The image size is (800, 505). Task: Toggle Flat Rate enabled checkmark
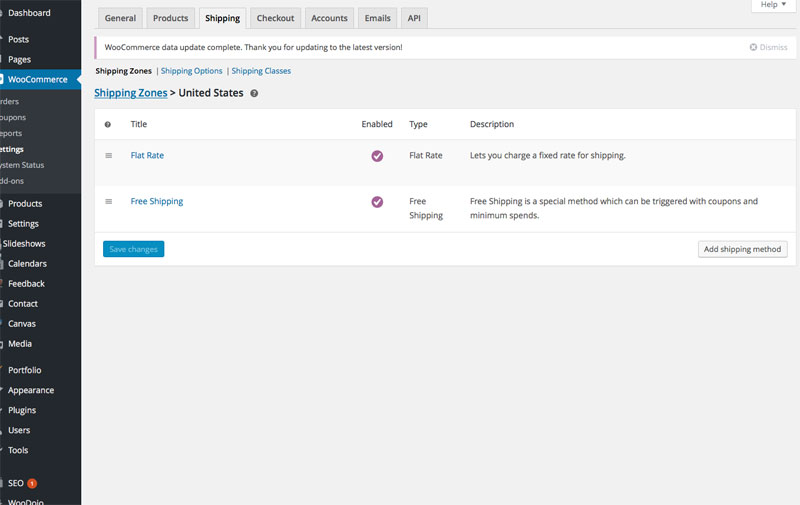click(377, 156)
